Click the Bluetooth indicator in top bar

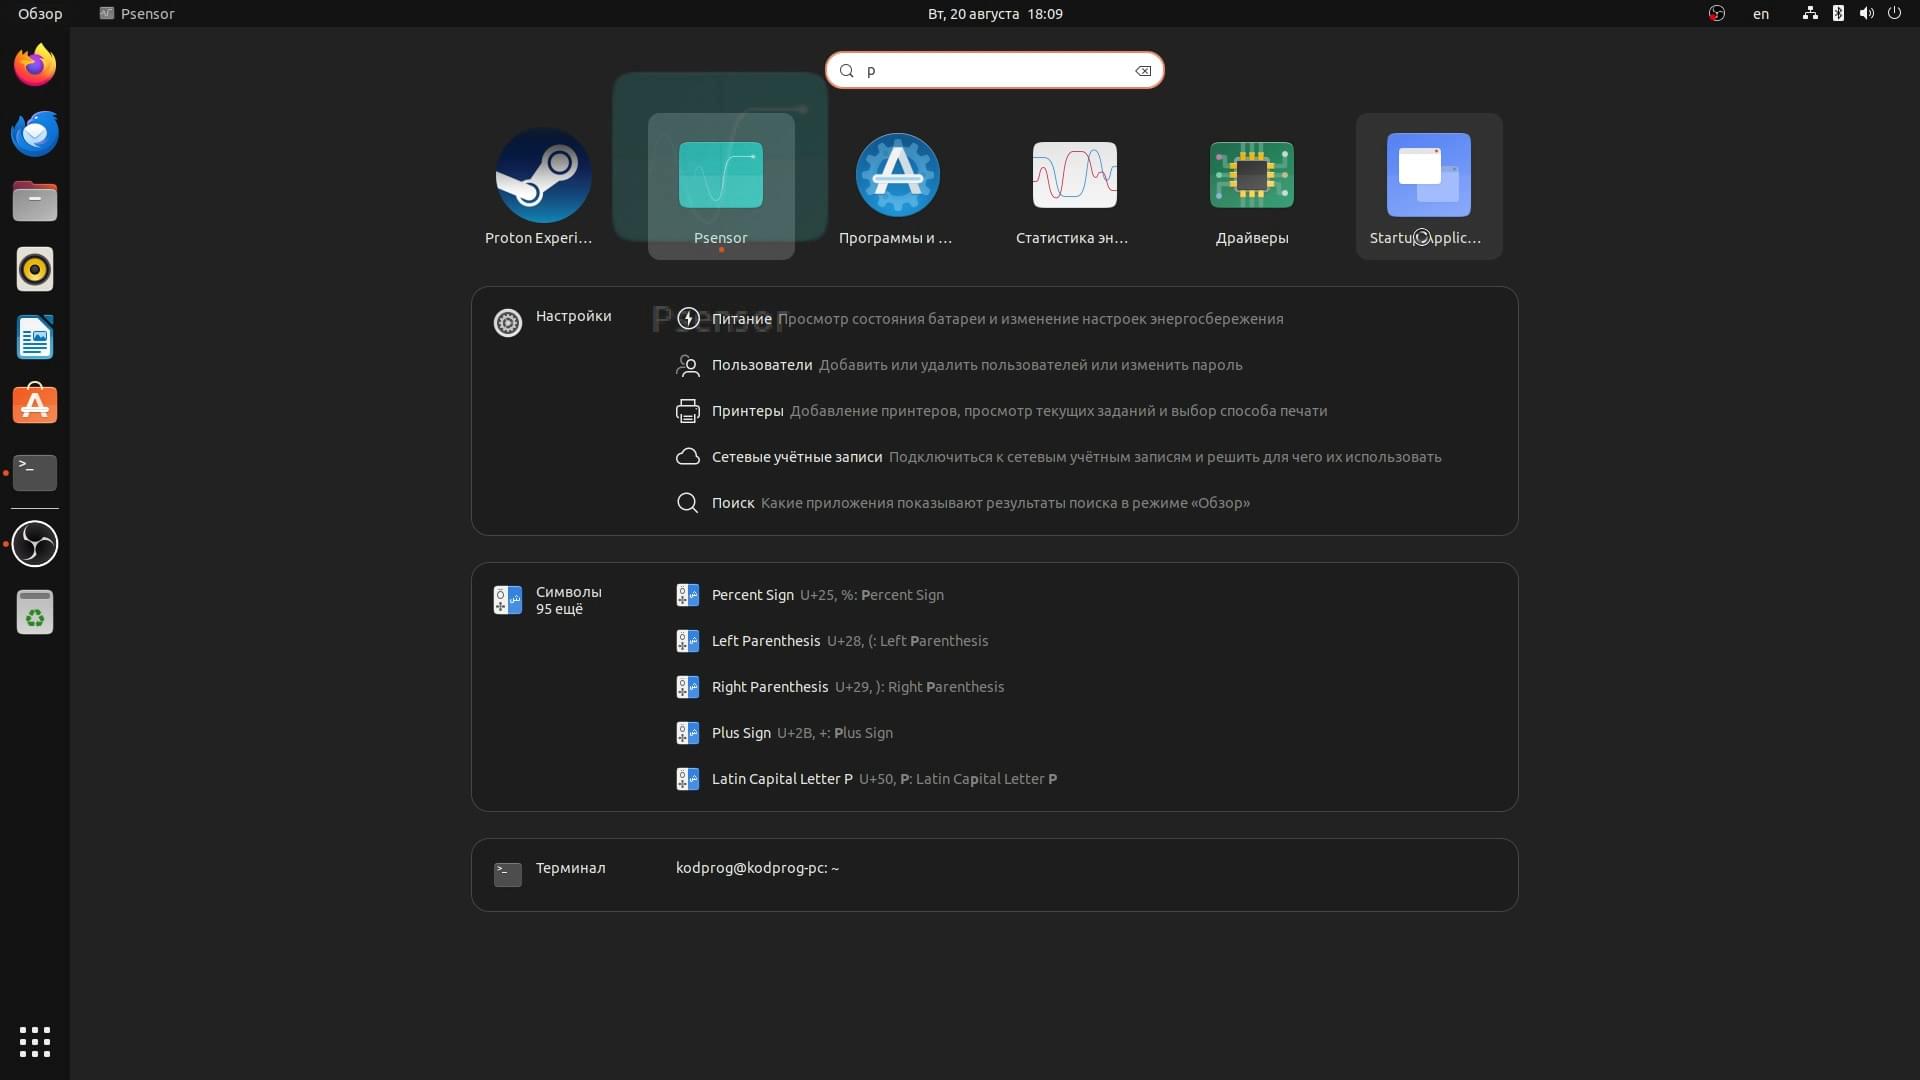tap(1838, 14)
